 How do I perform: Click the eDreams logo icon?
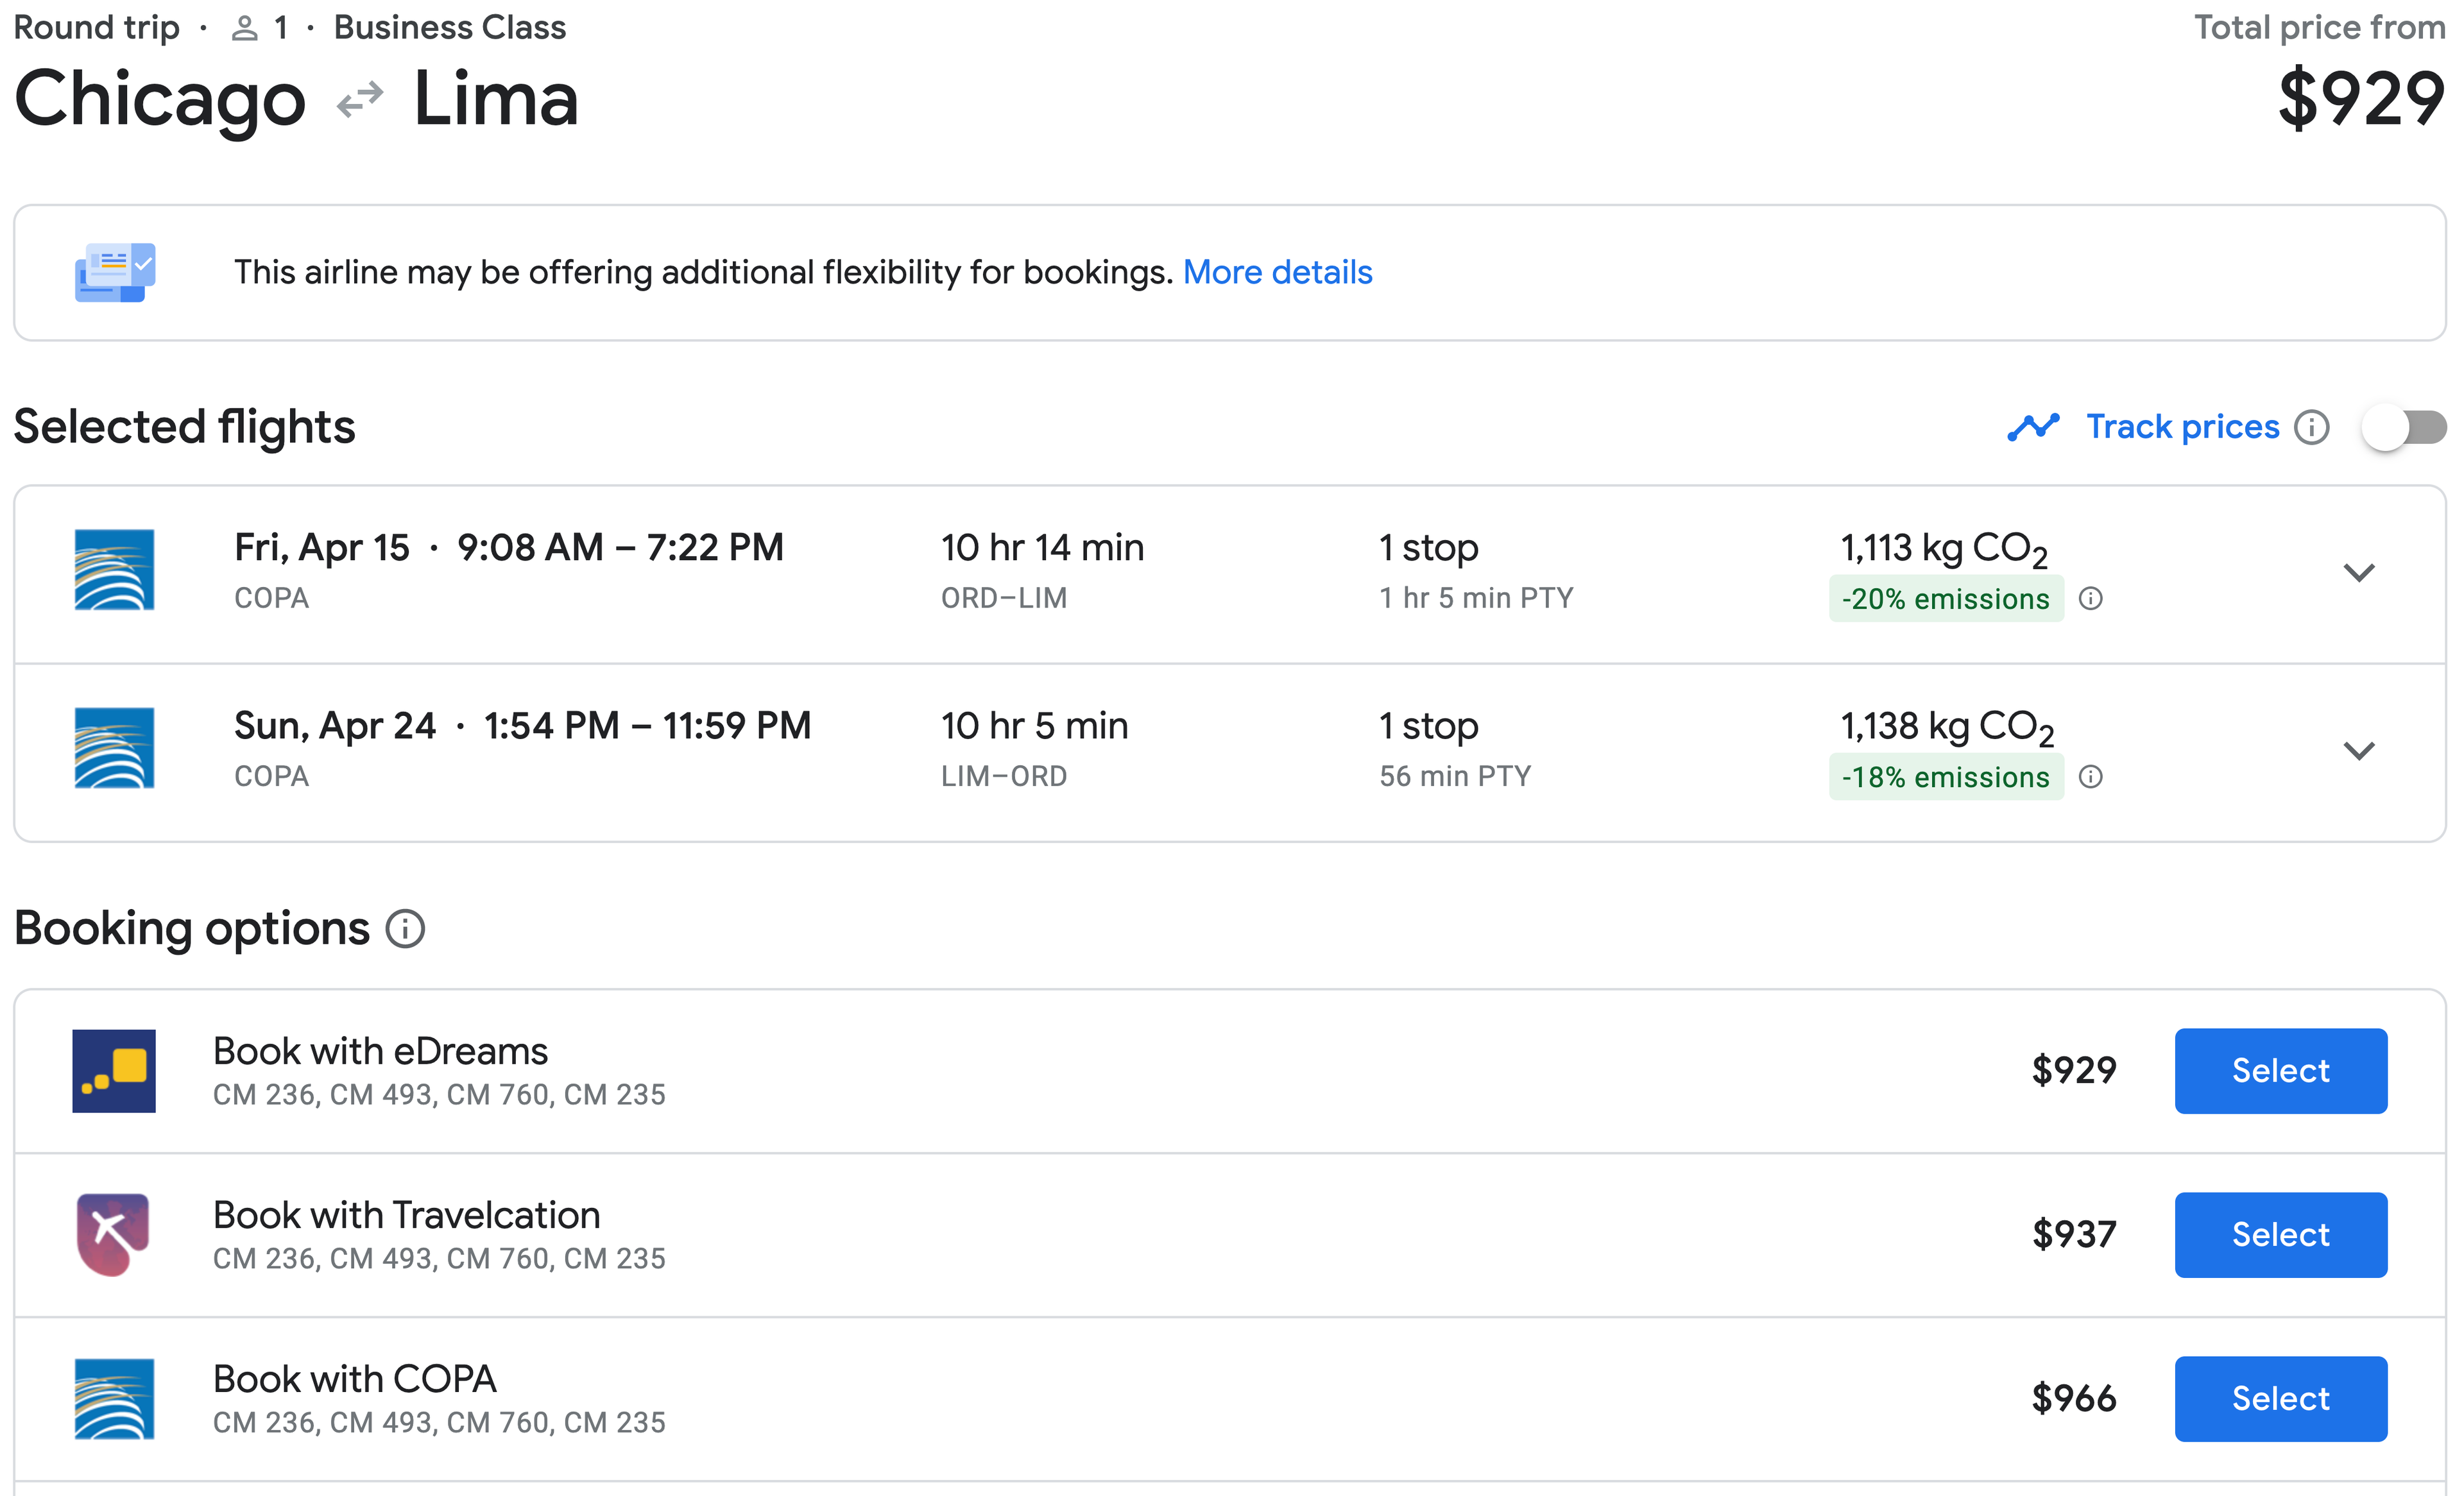click(x=114, y=1071)
